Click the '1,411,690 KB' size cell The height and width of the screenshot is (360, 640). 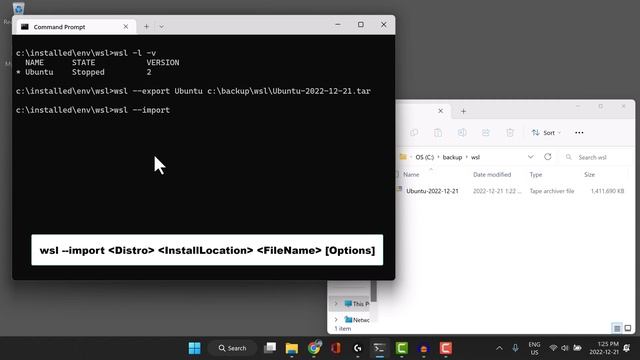(607, 191)
